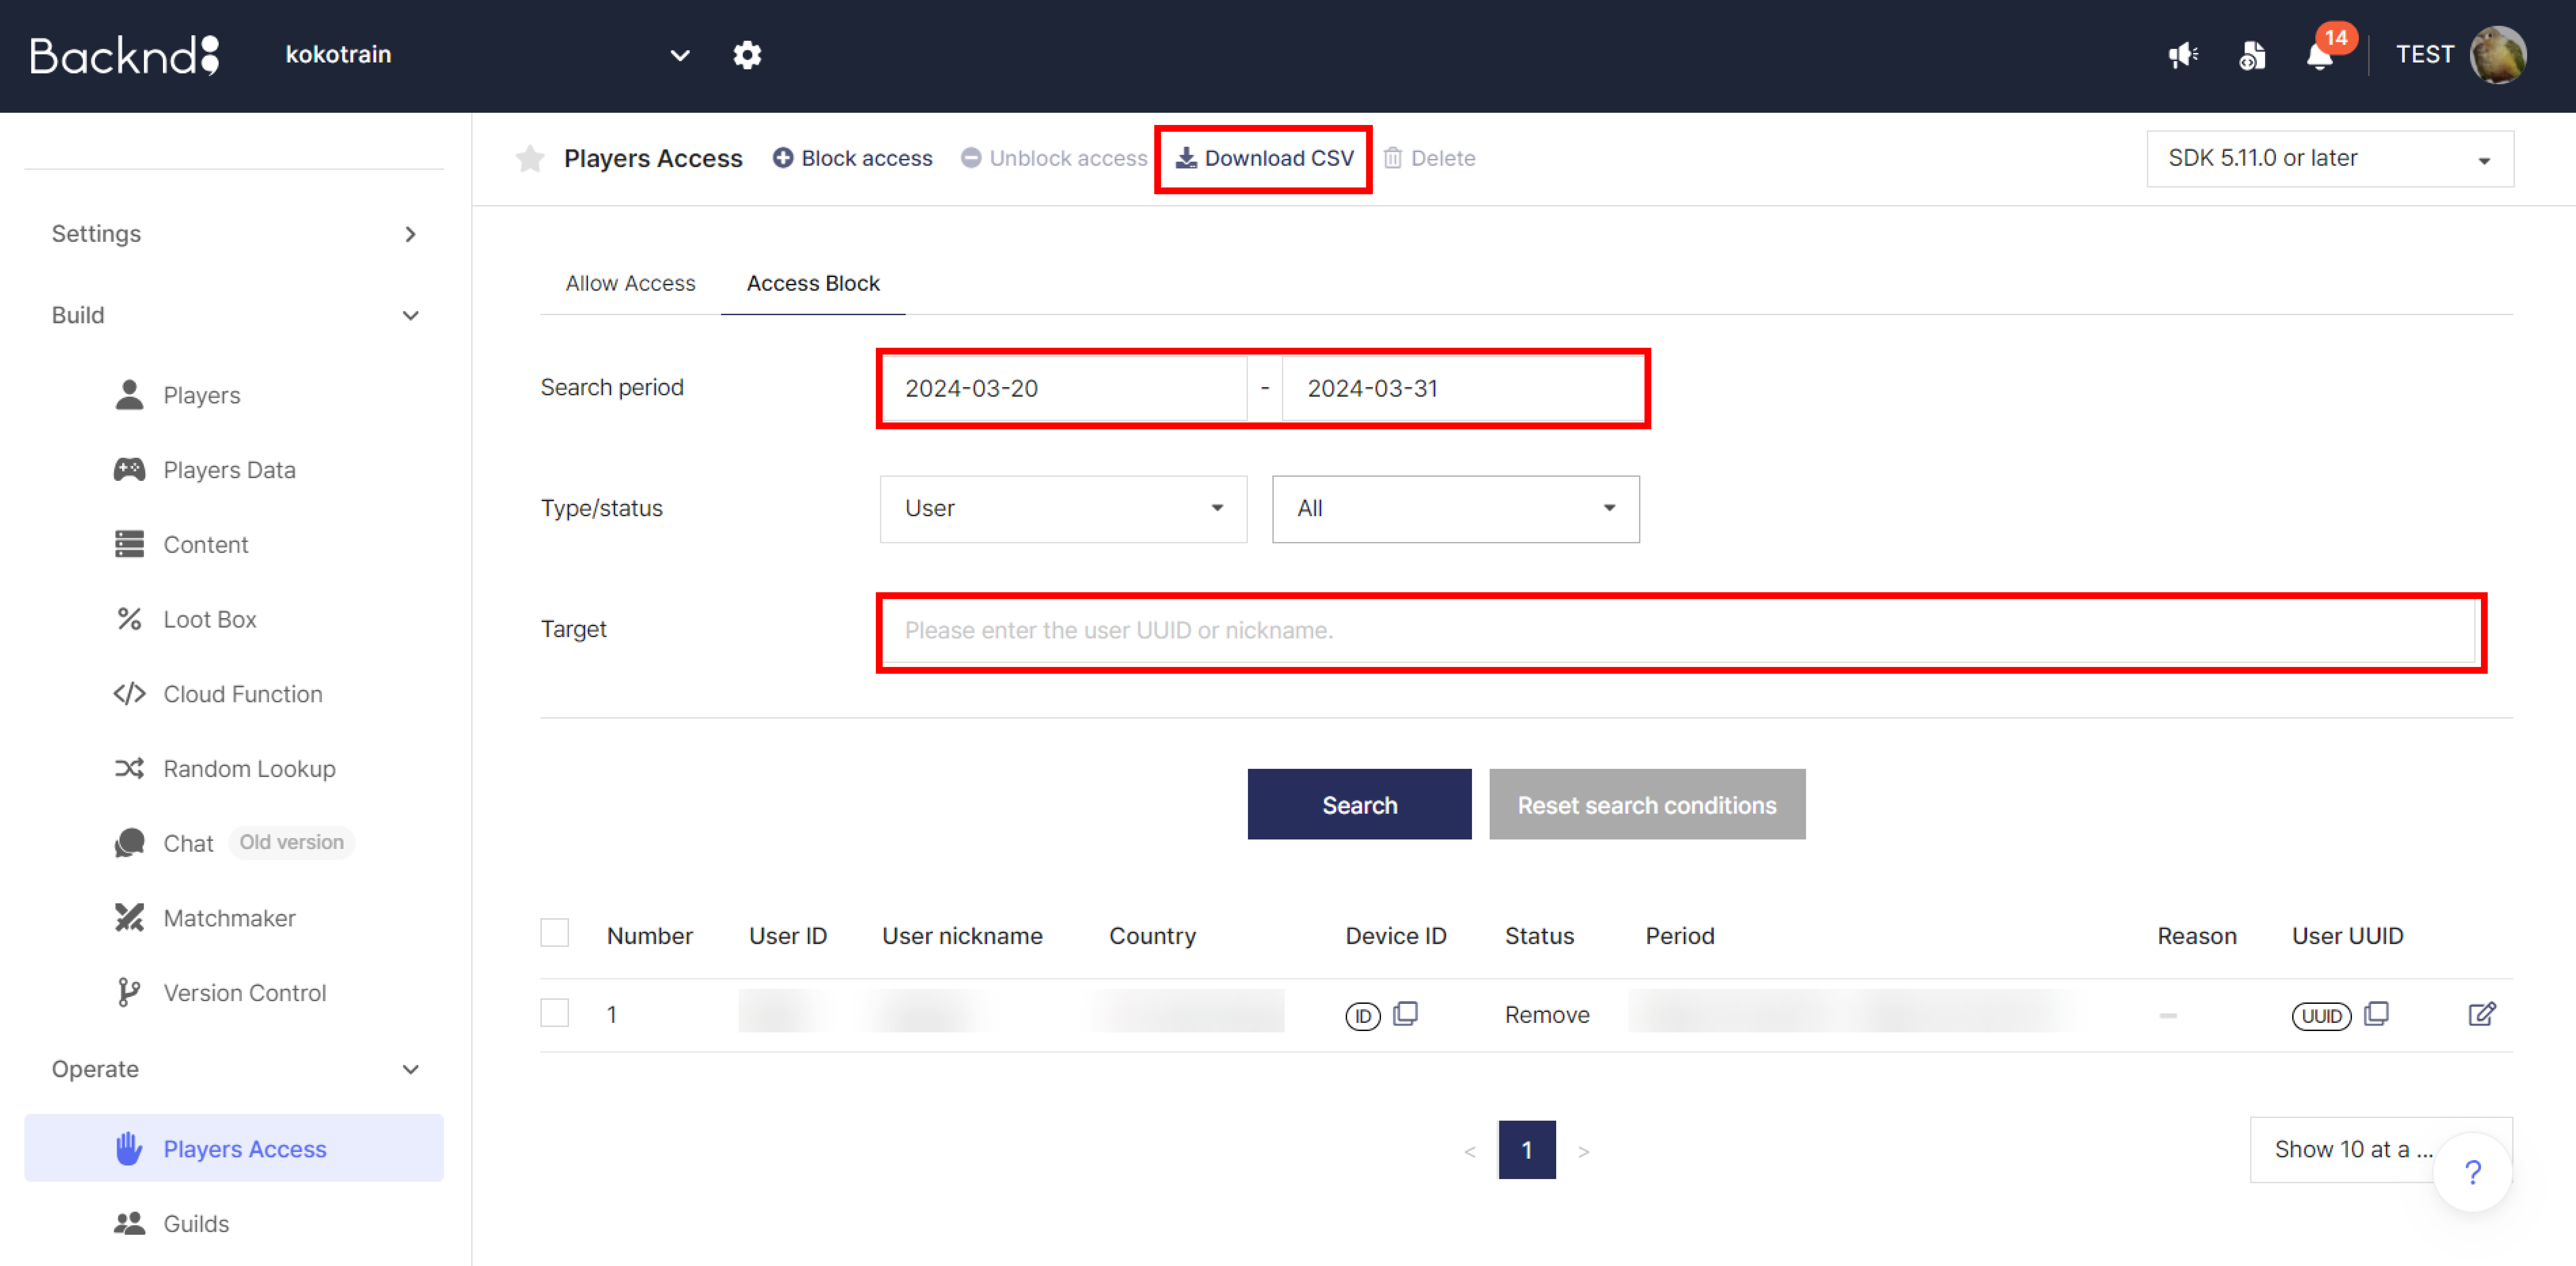The image size is (2576, 1266).
Task: Switch to the Access Block tab
Action: 813,284
